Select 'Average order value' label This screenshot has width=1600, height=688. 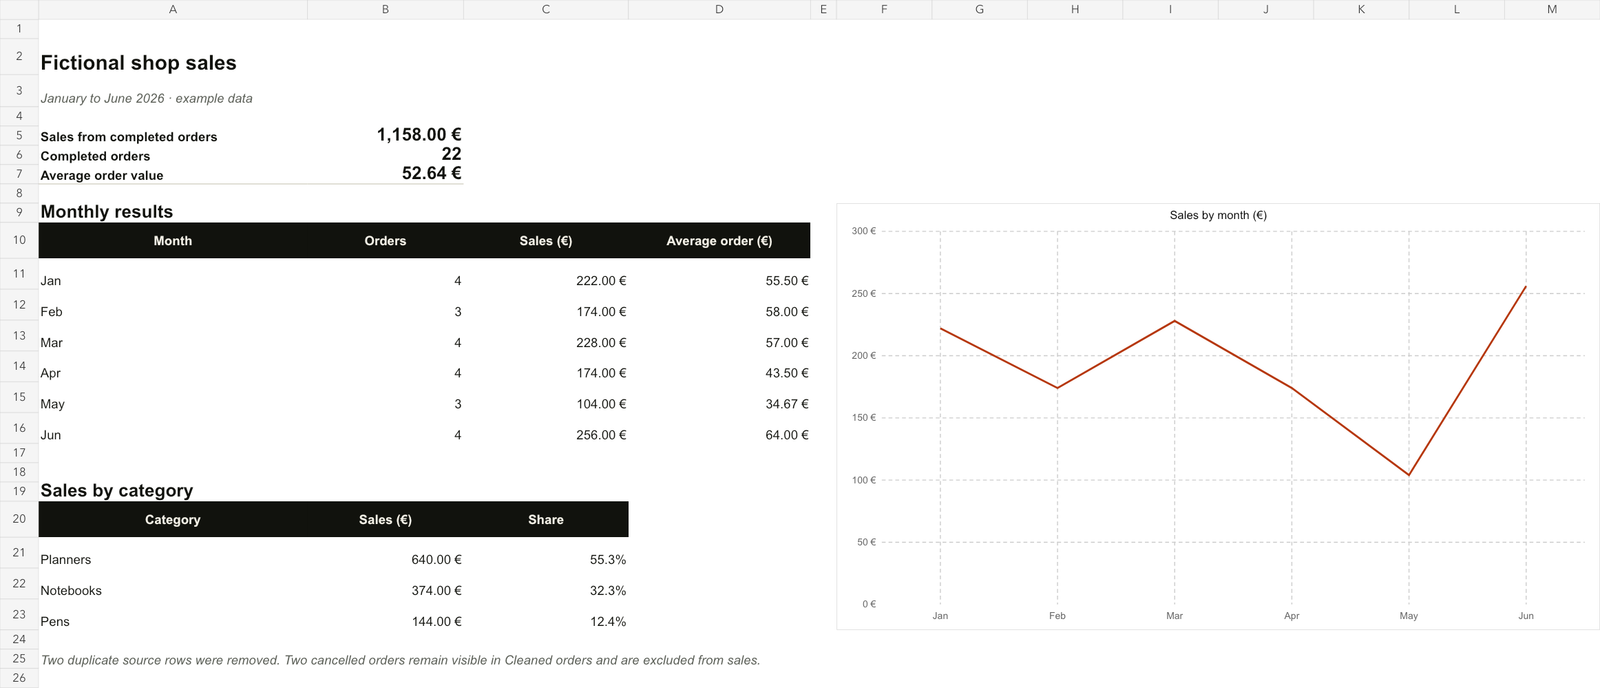102,175
